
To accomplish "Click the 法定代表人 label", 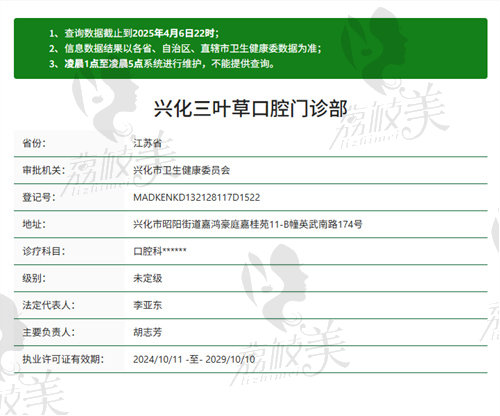I will [x=49, y=305].
